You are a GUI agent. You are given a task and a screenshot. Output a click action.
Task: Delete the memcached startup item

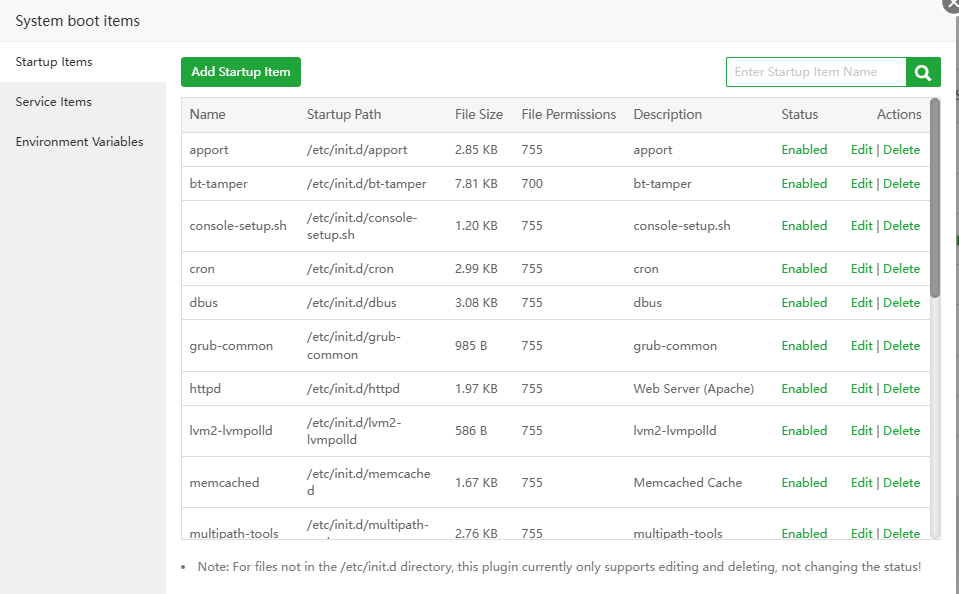click(901, 483)
